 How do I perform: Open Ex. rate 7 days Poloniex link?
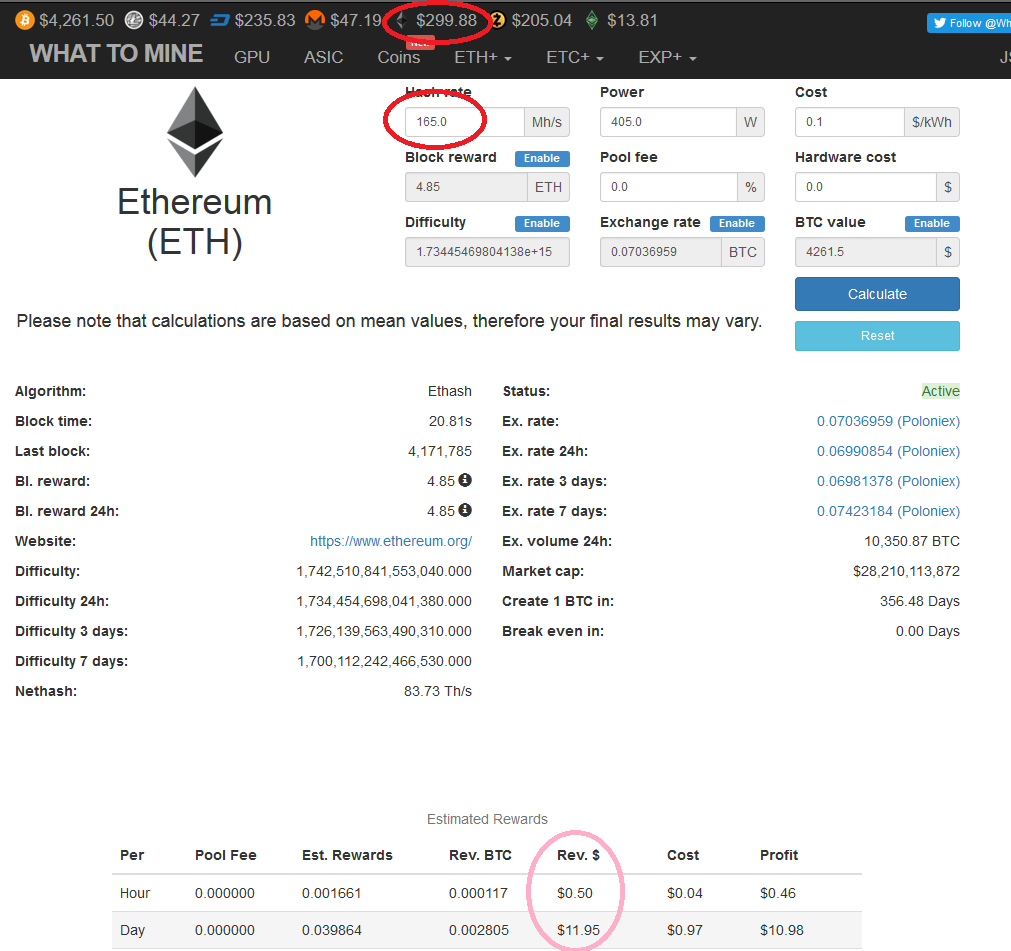click(888, 511)
